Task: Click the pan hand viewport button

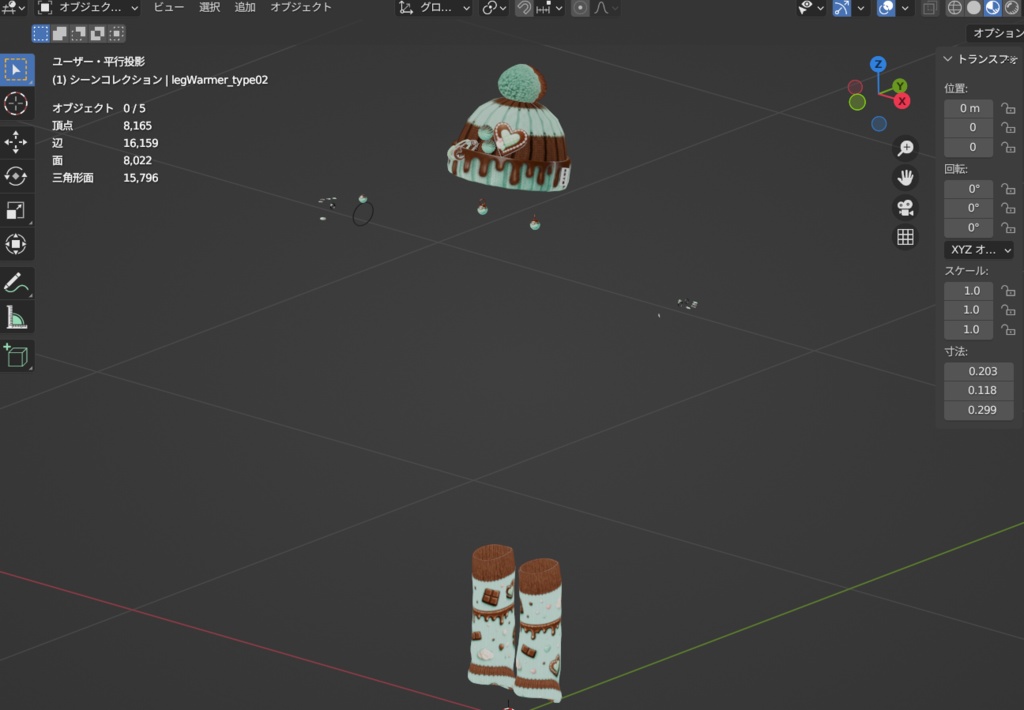Action: 905,178
